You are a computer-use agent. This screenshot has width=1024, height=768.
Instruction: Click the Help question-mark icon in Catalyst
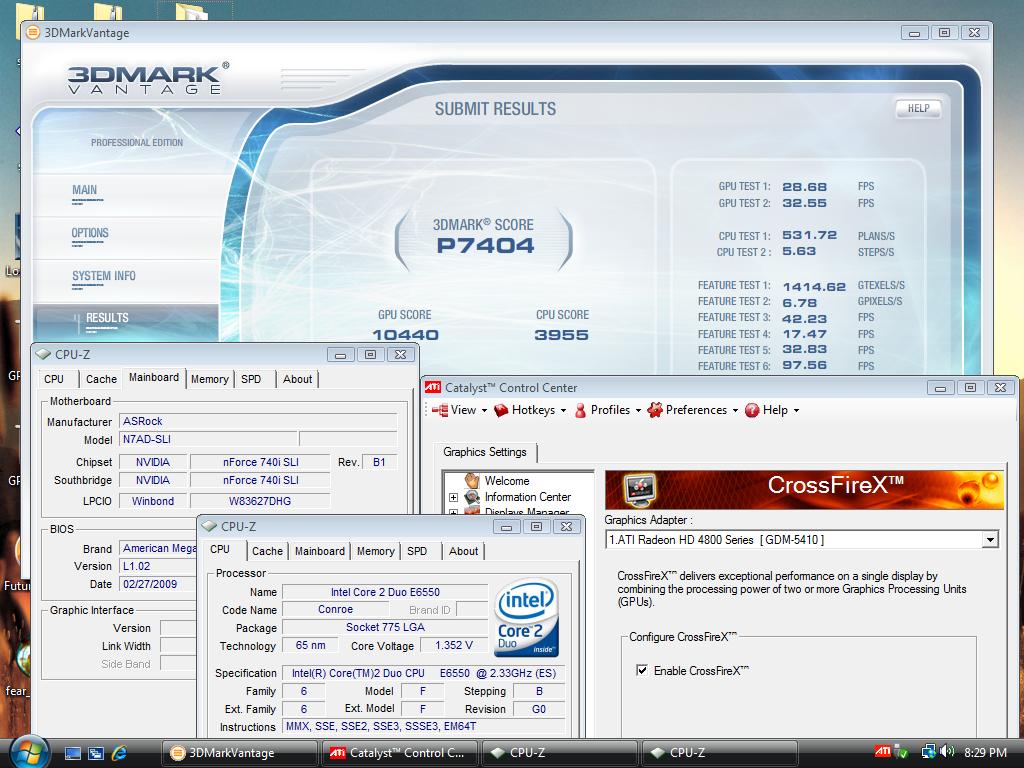click(x=752, y=410)
